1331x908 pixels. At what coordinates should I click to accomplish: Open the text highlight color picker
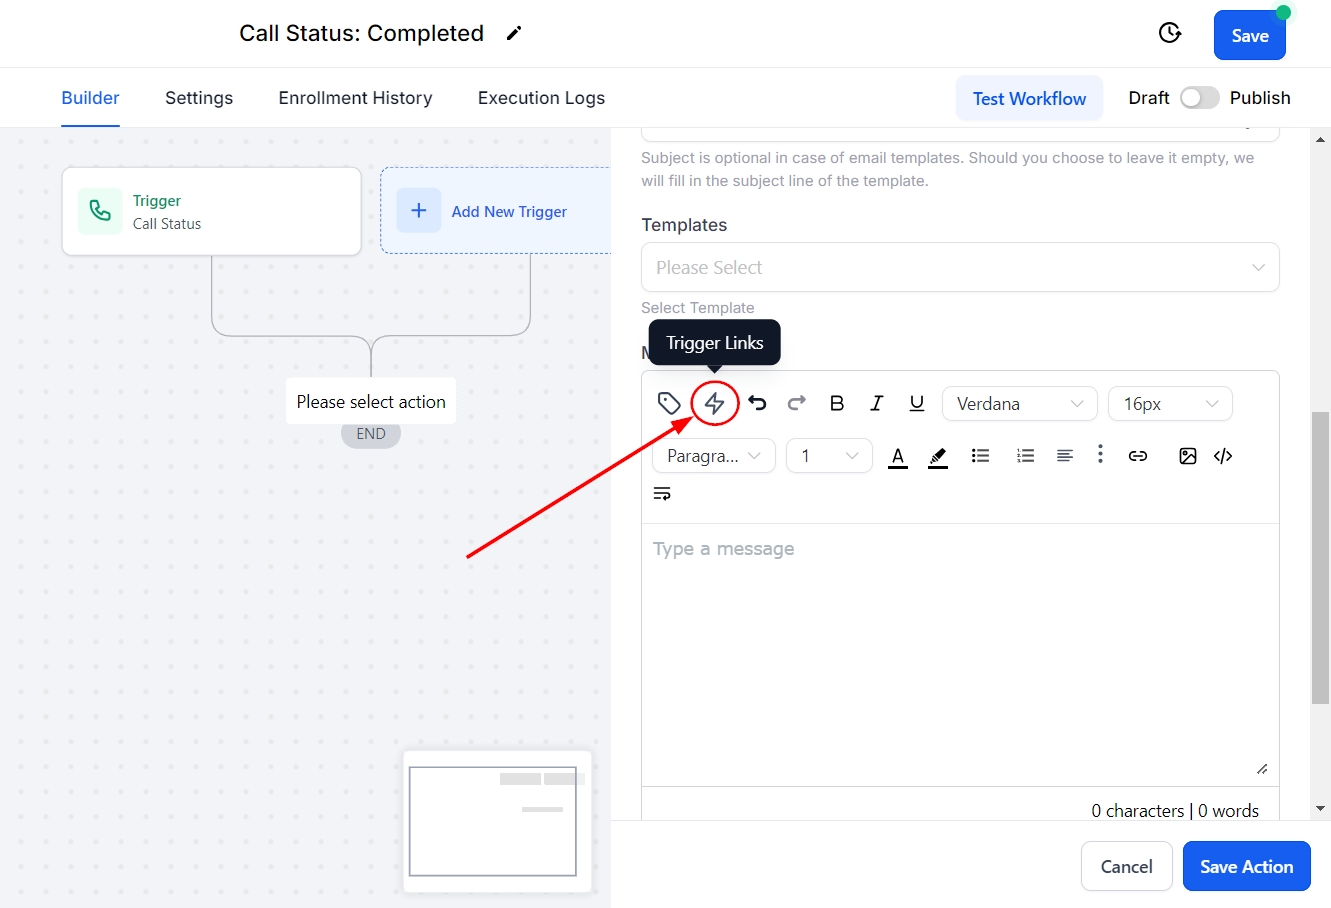(937, 457)
